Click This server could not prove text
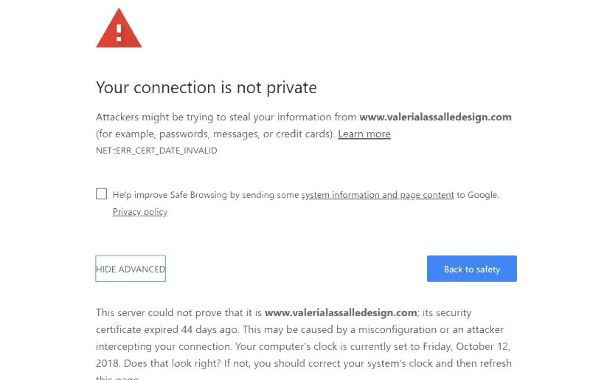The height and width of the screenshot is (380, 590). point(169,313)
